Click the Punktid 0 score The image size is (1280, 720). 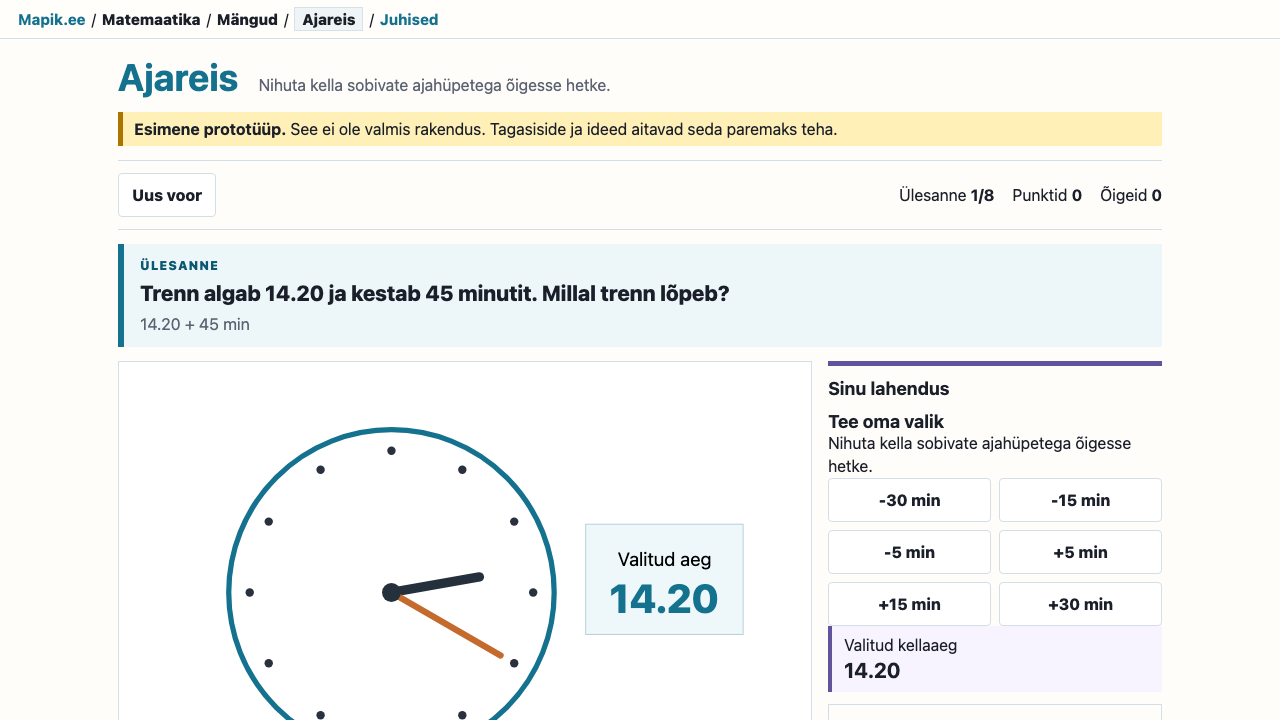coord(1047,195)
